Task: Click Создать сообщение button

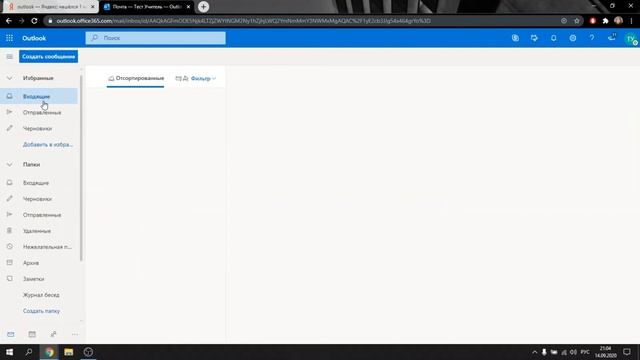Action: pyautogui.click(x=49, y=56)
